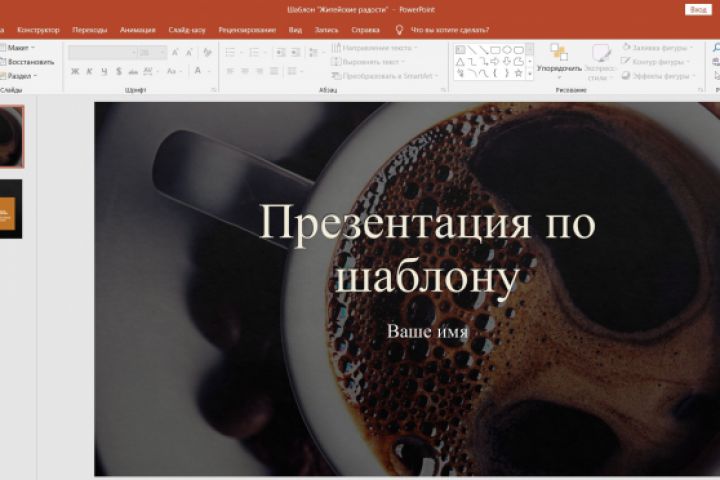
Task: Decrease the font size
Action: [x=189, y=52]
